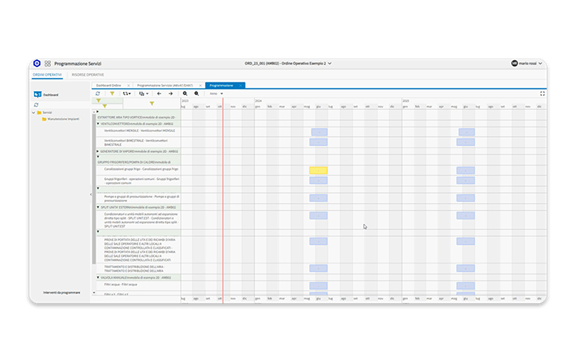Image resolution: width=576 pixels, height=362 pixels.
Task: Zoom out on the Gantt timeline
Action: click(x=197, y=94)
